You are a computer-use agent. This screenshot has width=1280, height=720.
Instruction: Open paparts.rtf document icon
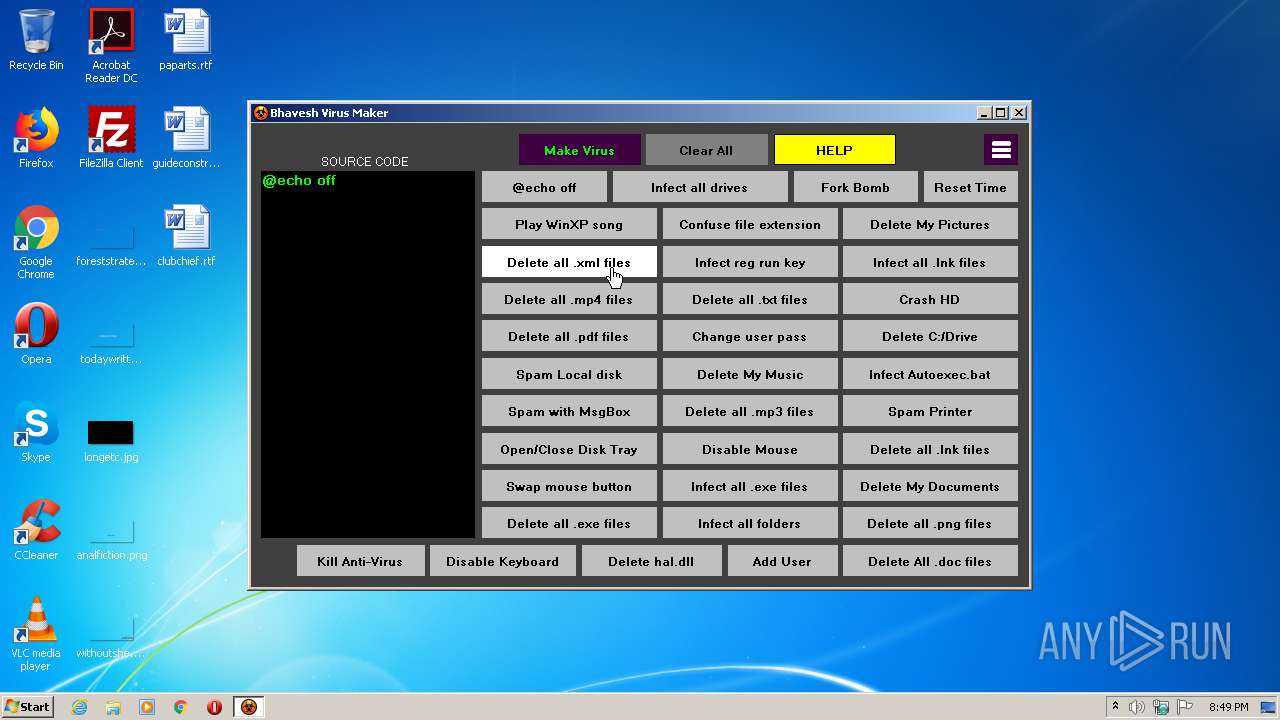[x=186, y=40]
